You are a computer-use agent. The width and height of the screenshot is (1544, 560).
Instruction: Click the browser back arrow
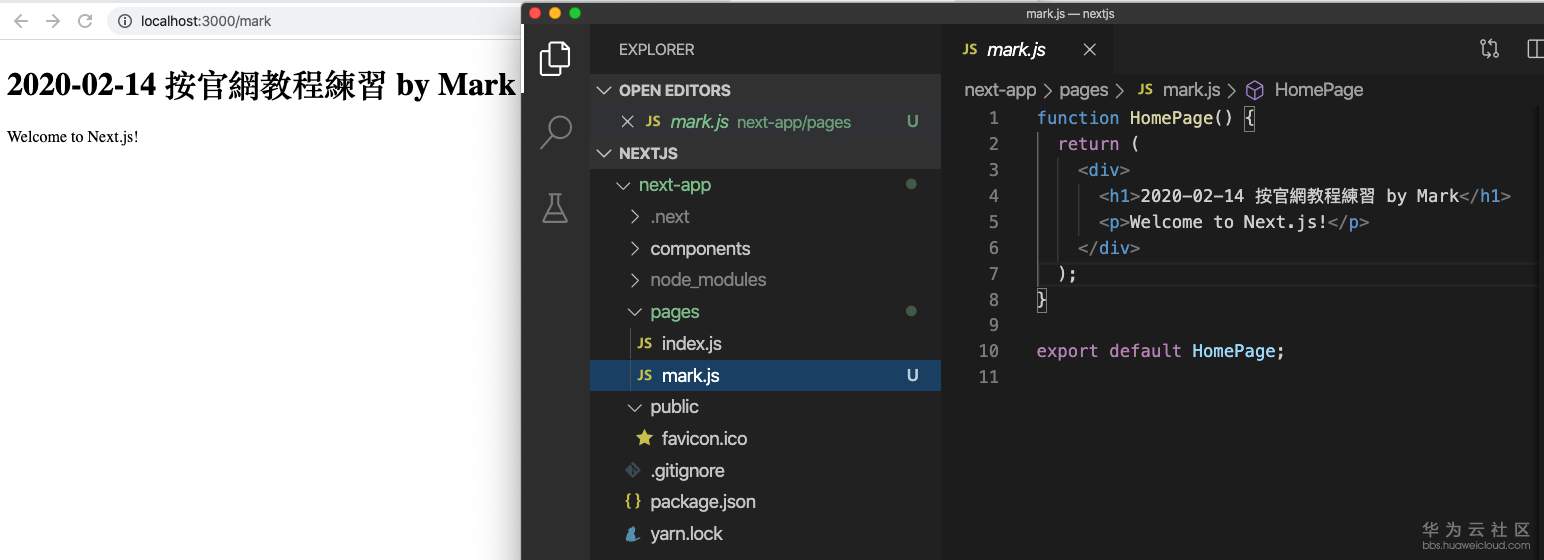click(x=21, y=21)
